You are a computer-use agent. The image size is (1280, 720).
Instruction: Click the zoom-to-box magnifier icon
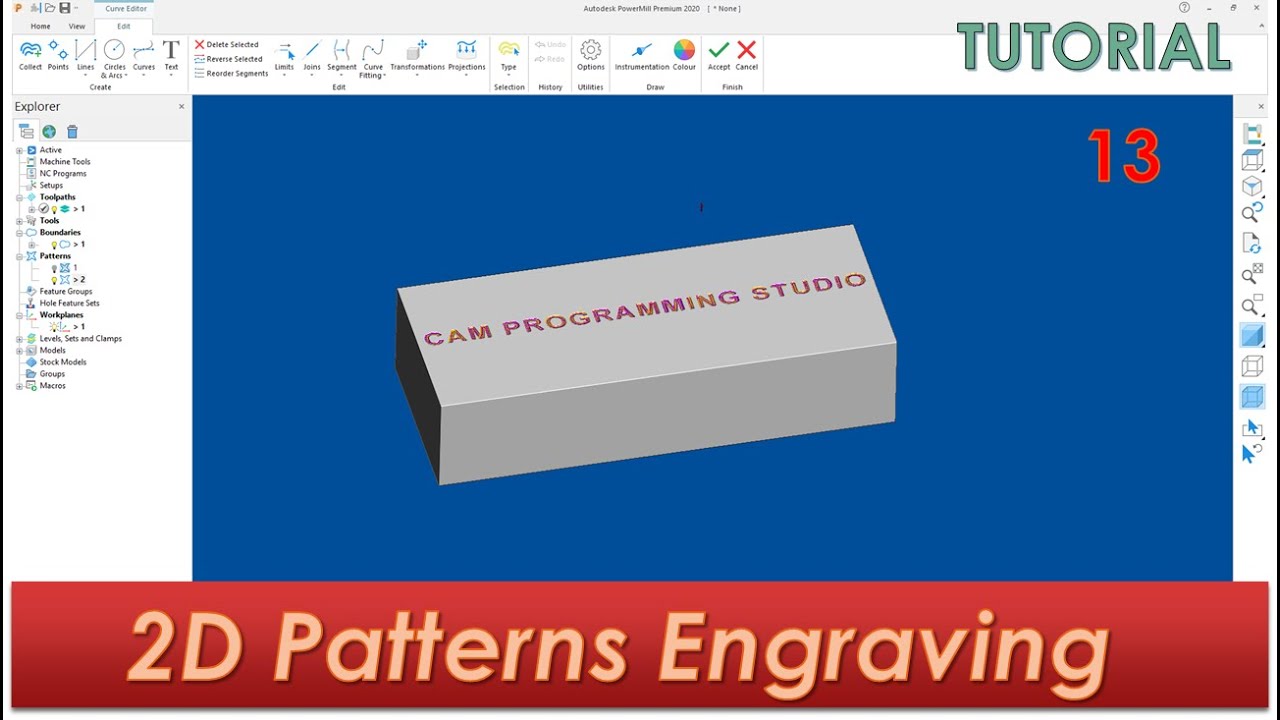point(1252,306)
